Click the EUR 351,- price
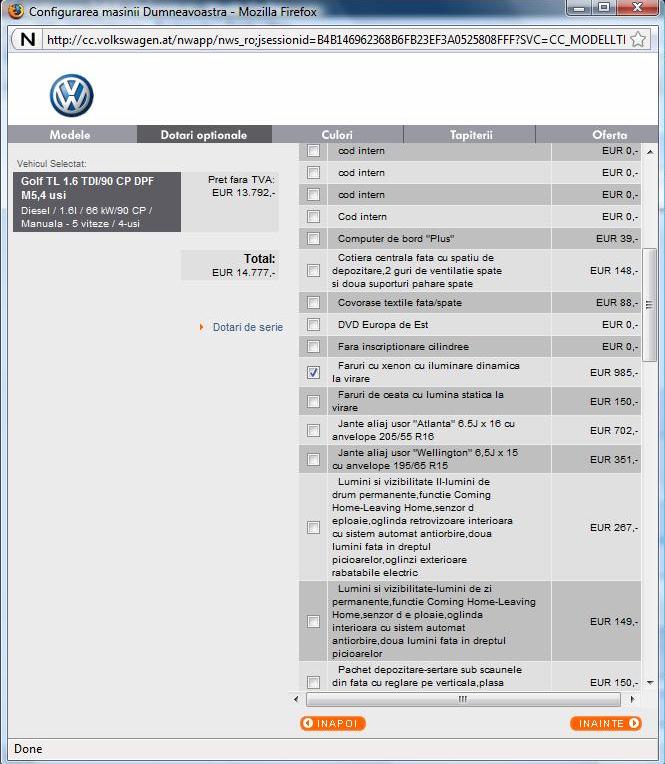665x764 pixels. pos(614,460)
